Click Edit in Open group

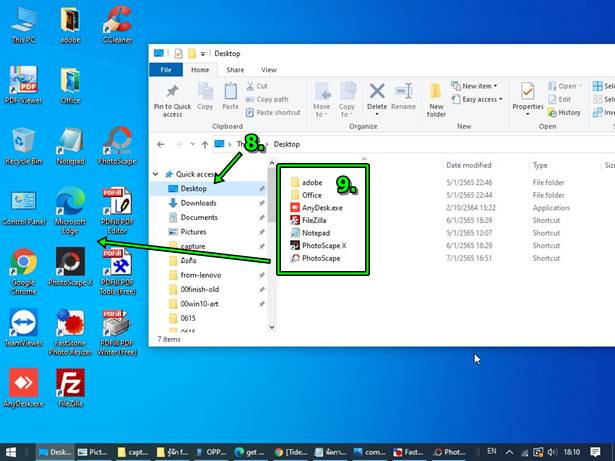560,99
